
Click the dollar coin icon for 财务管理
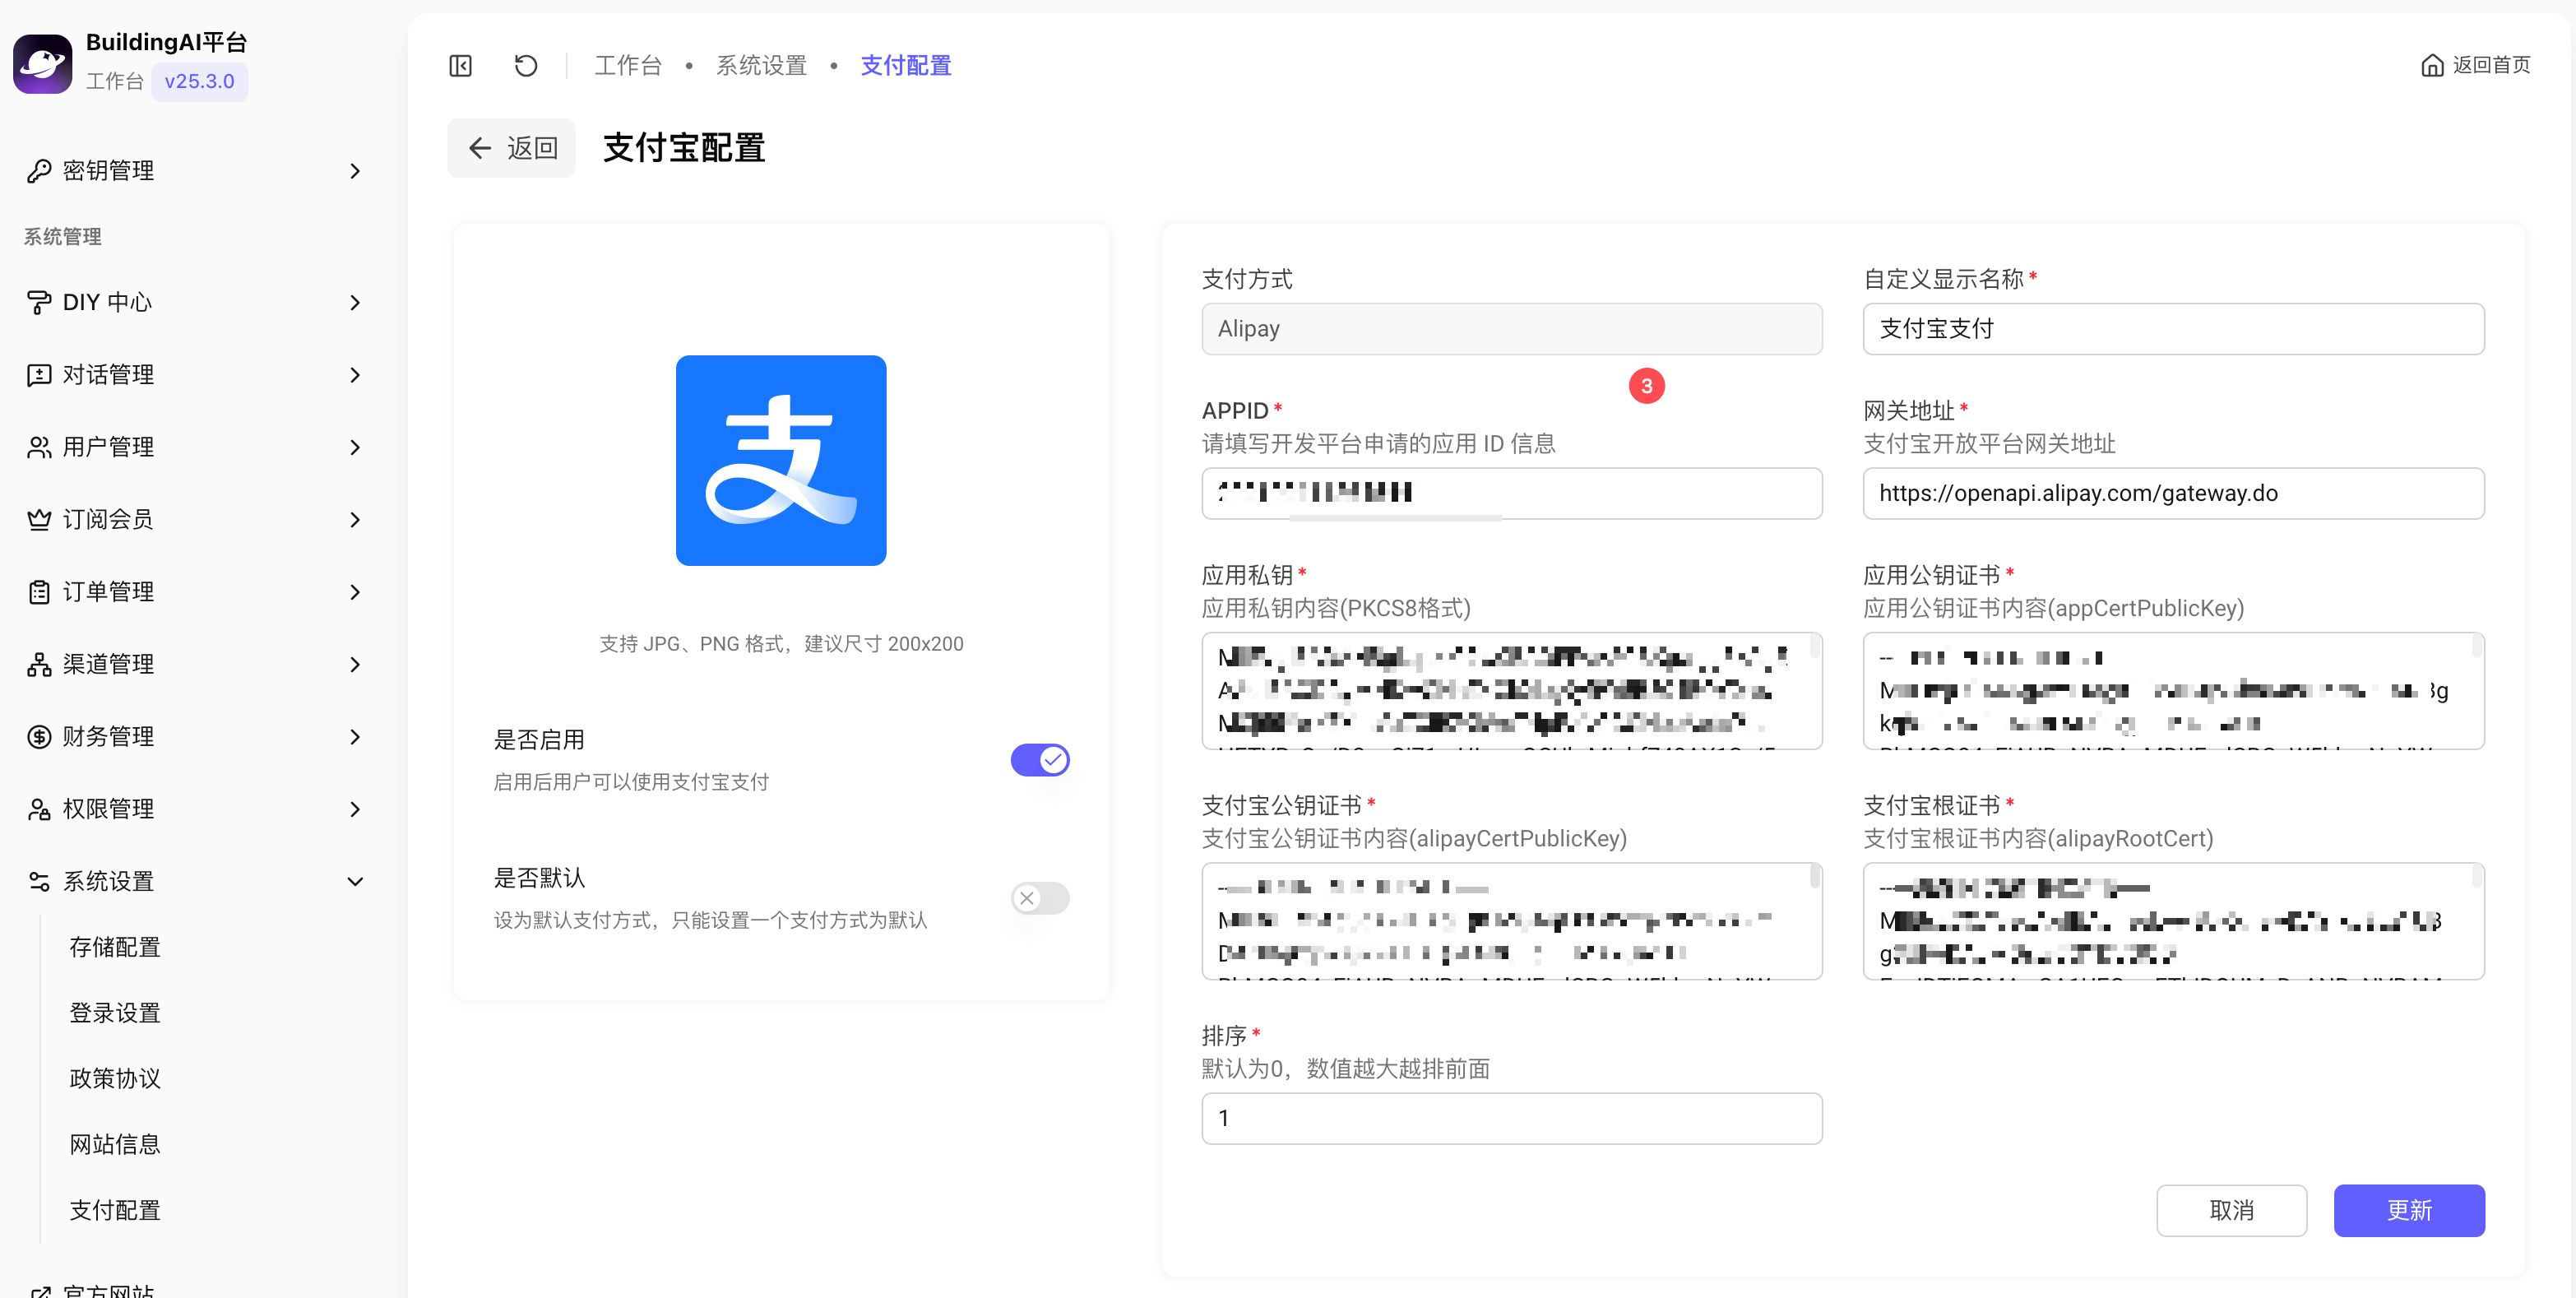tap(39, 737)
